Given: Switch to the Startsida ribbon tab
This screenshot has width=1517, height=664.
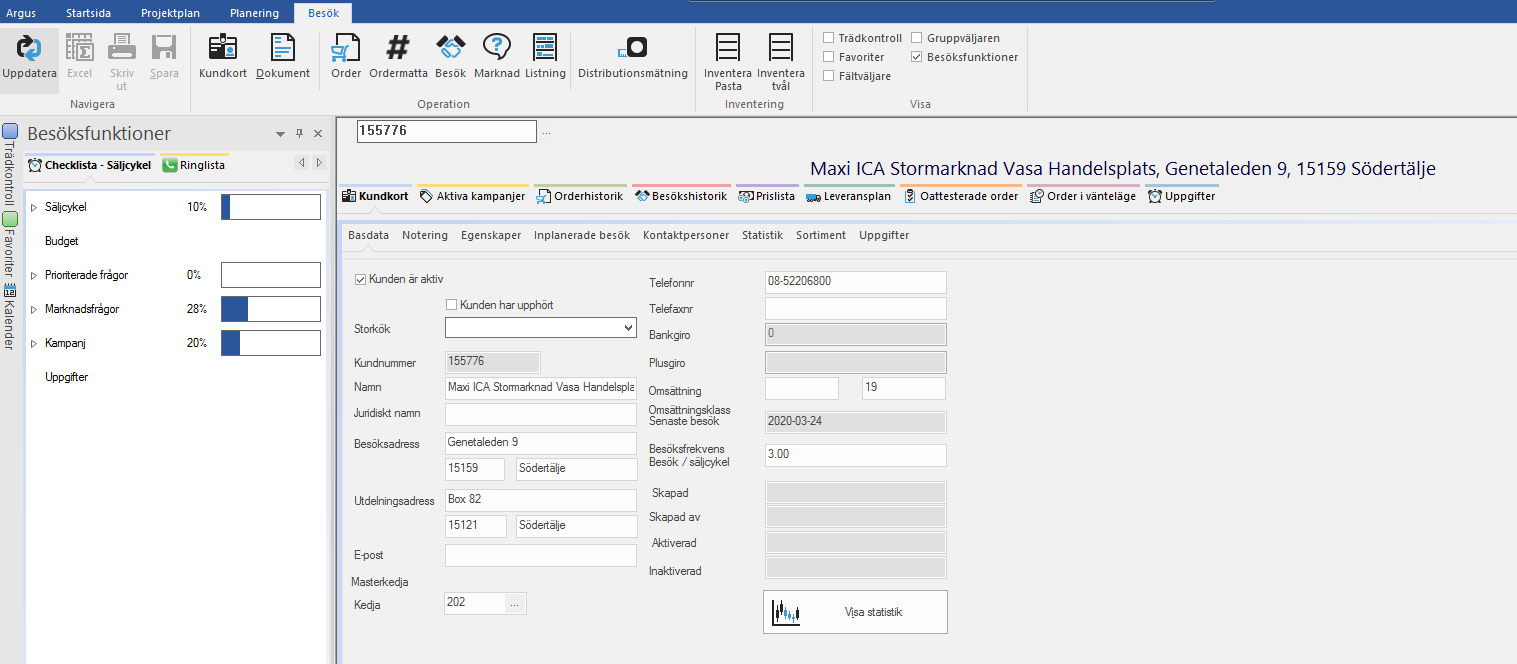Looking at the screenshot, I should coord(89,13).
